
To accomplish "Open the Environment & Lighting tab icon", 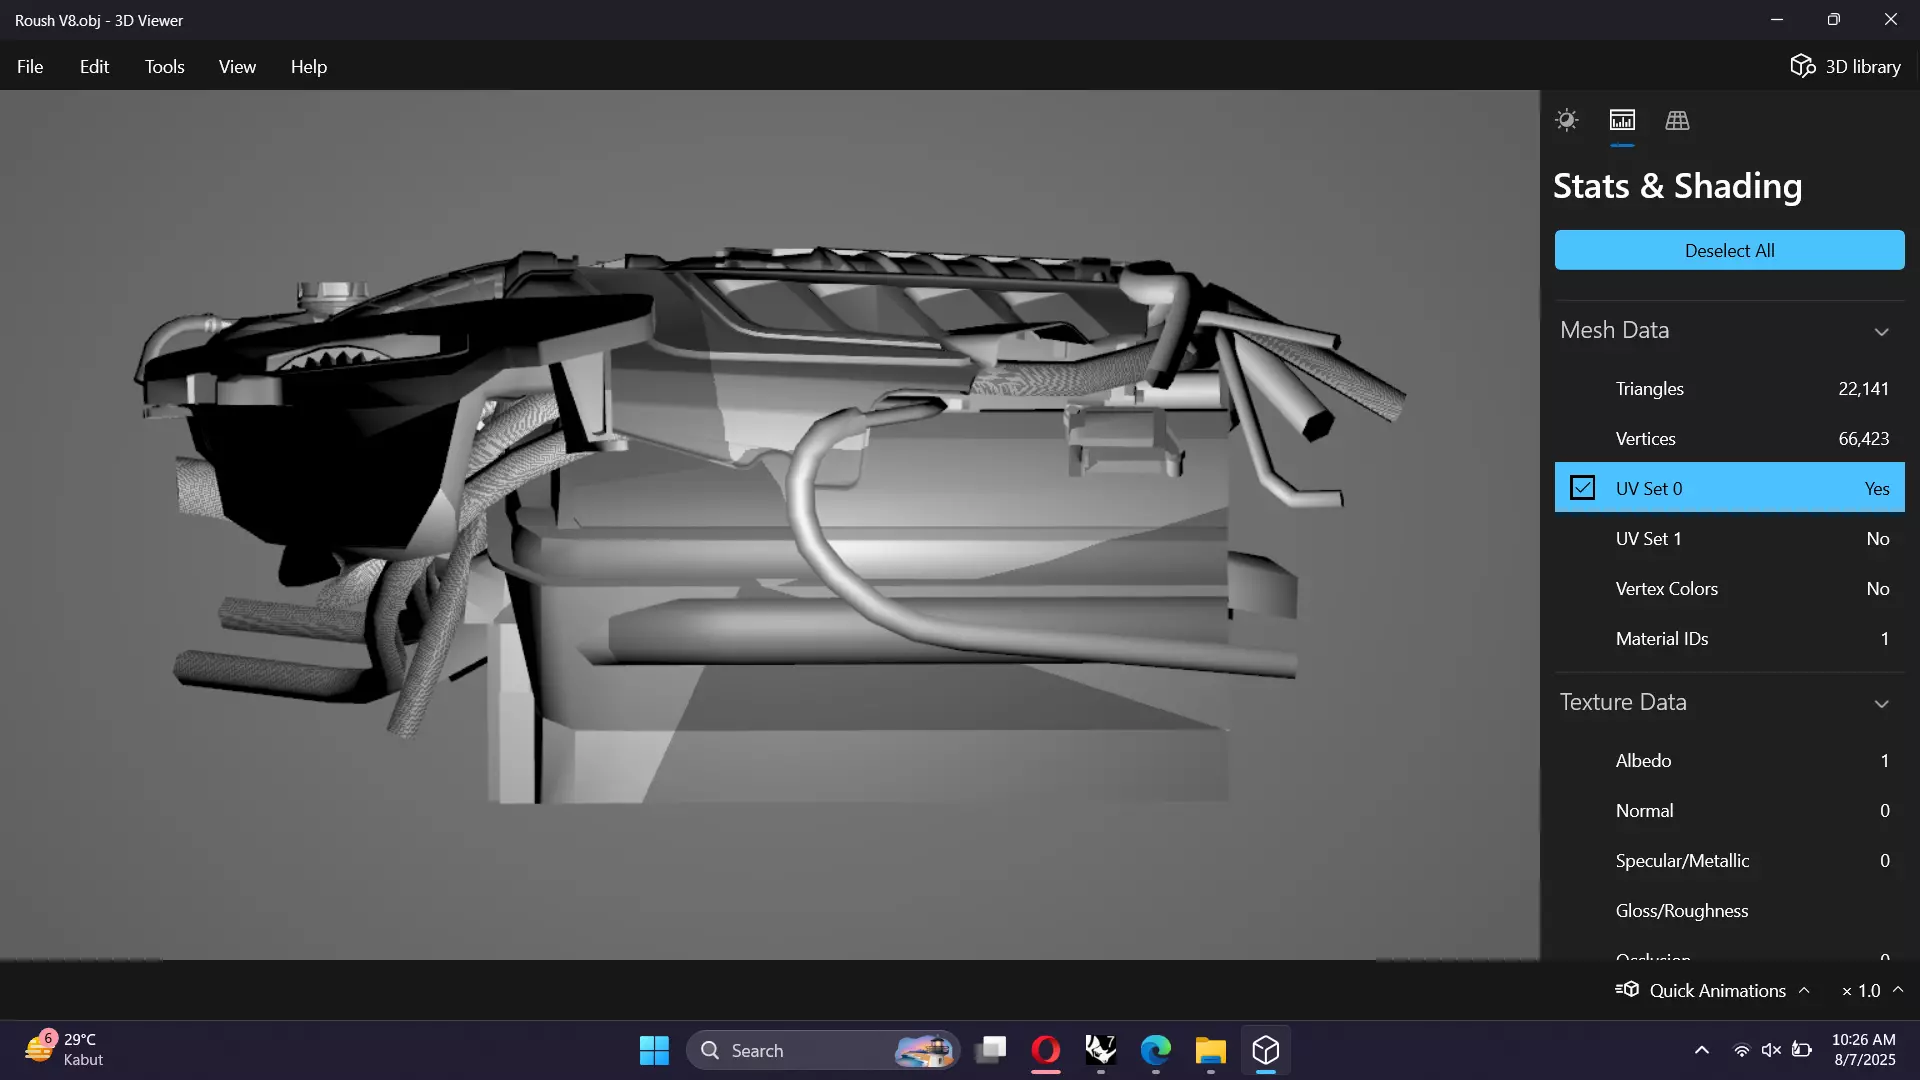I will click(x=1567, y=120).
